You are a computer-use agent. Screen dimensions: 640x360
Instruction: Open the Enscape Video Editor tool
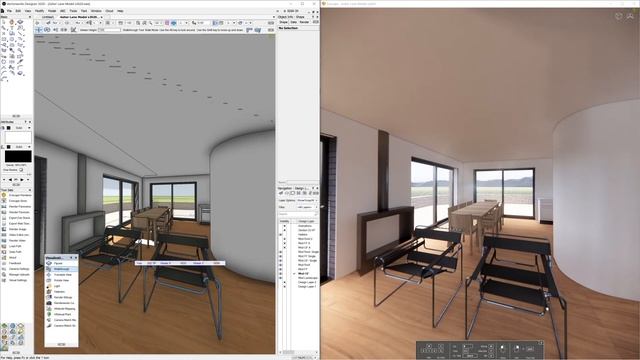[x=16, y=235]
